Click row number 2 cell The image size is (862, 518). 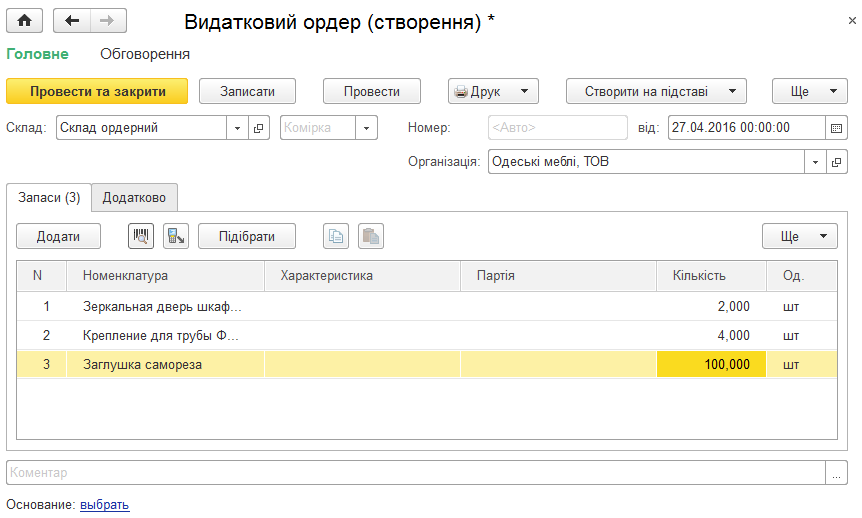pyautogui.click(x=42, y=335)
